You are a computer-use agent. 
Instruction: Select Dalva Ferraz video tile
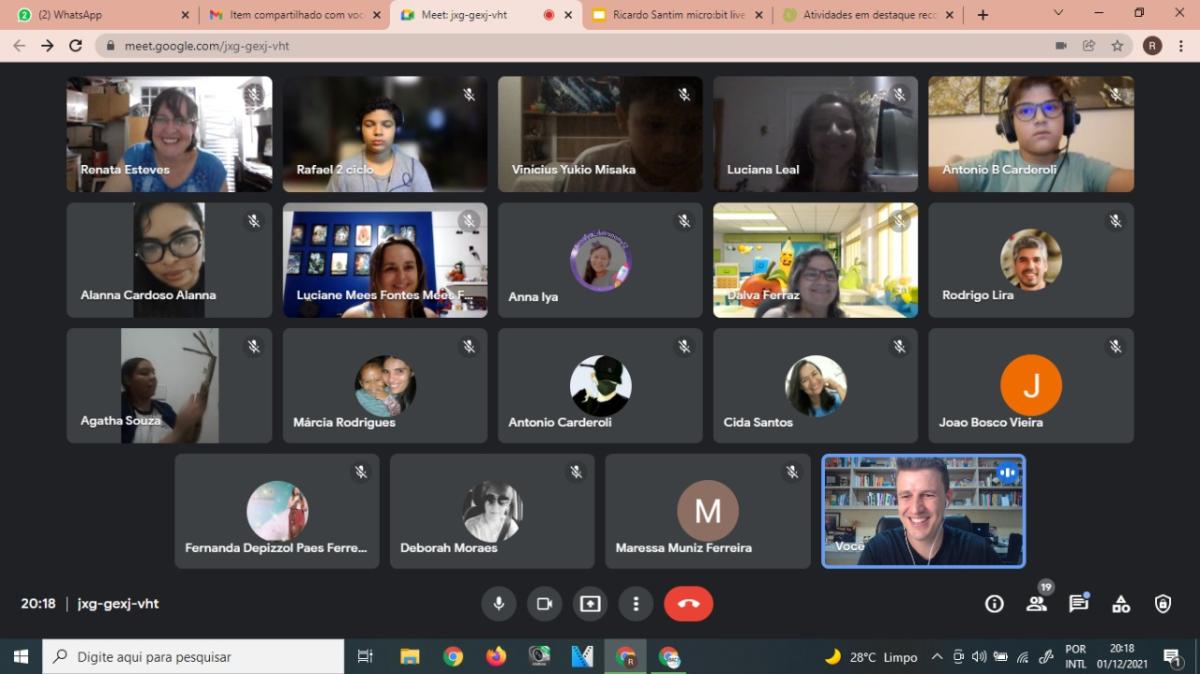pos(815,260)
